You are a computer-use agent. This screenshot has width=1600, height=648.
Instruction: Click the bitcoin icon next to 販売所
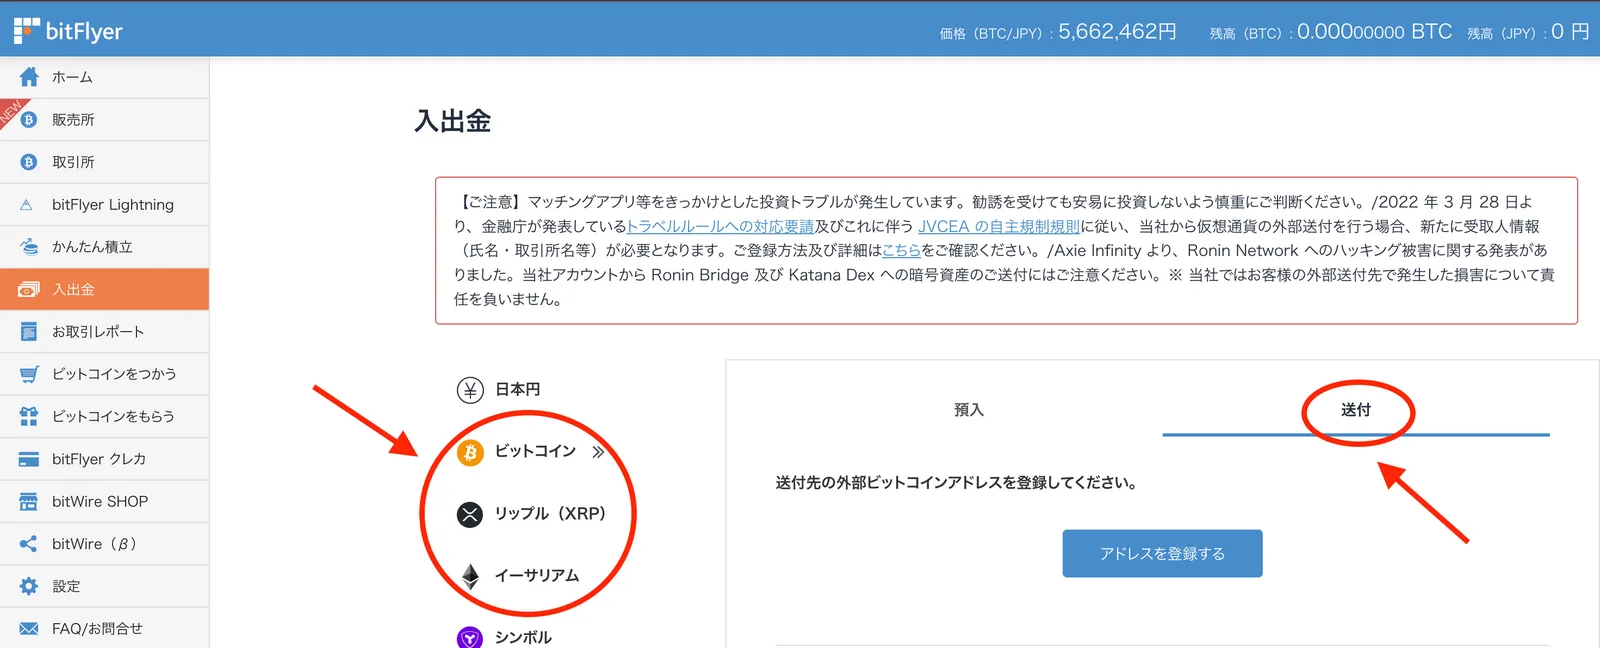click(29, 120)
